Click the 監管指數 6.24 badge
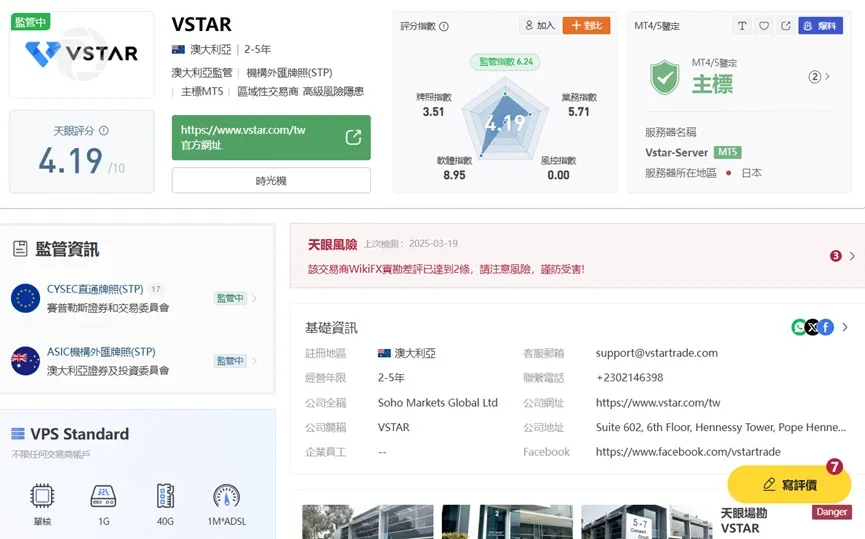The width and height of the screenshot is (865, 539). click(505, 62)
